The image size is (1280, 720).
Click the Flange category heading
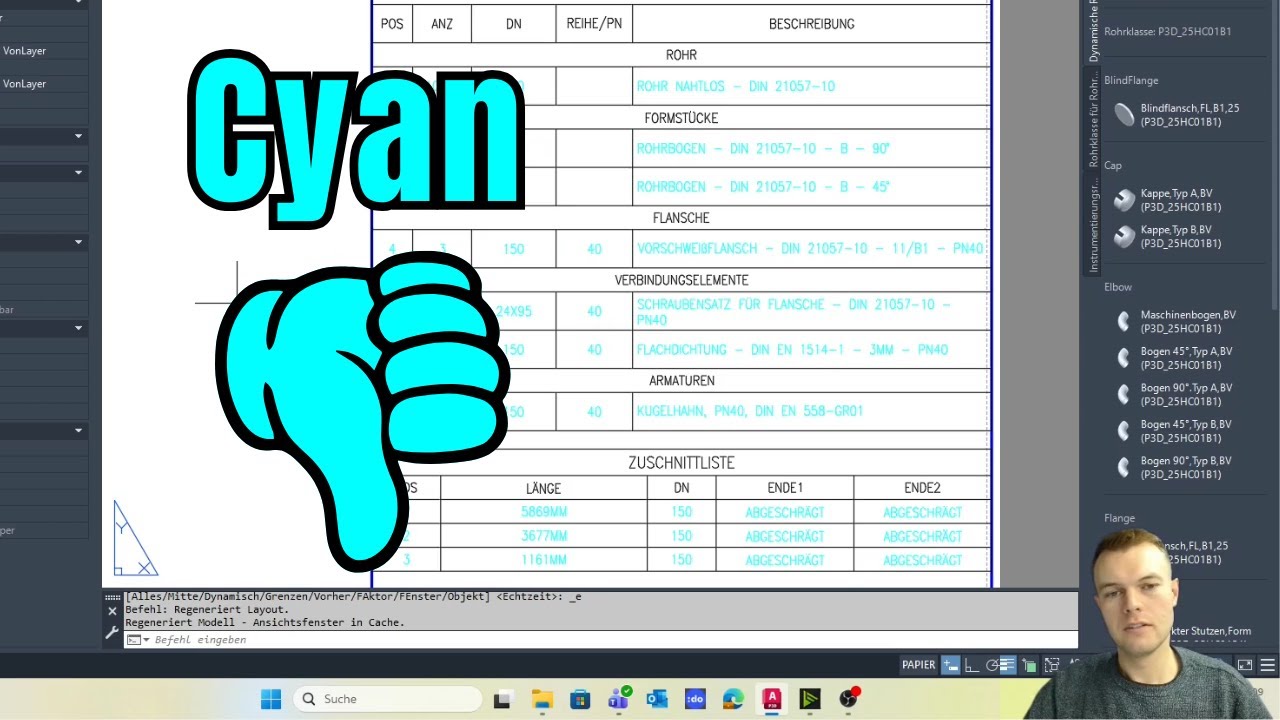(x=1120, y=518)
